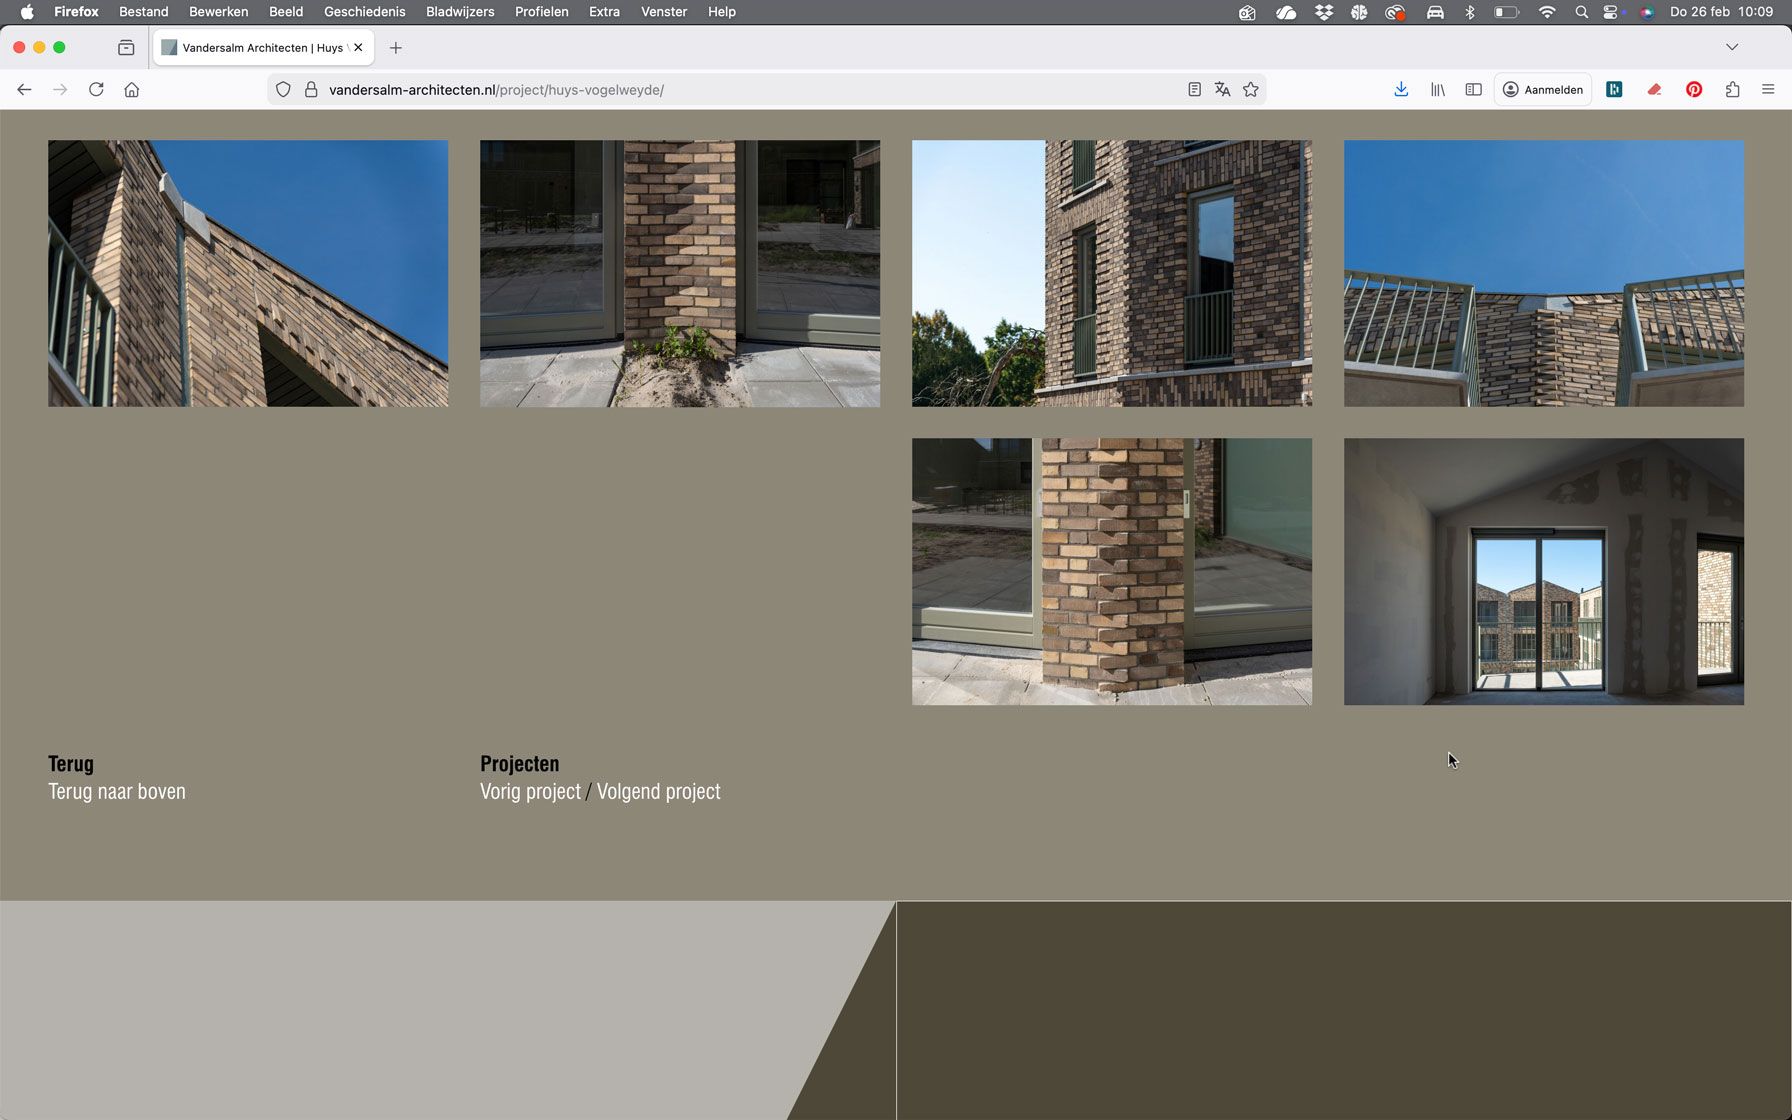This screenshot has width=1792, height=1120.
Task: Go to the Firefox home page icon
Action: (132, 90)
